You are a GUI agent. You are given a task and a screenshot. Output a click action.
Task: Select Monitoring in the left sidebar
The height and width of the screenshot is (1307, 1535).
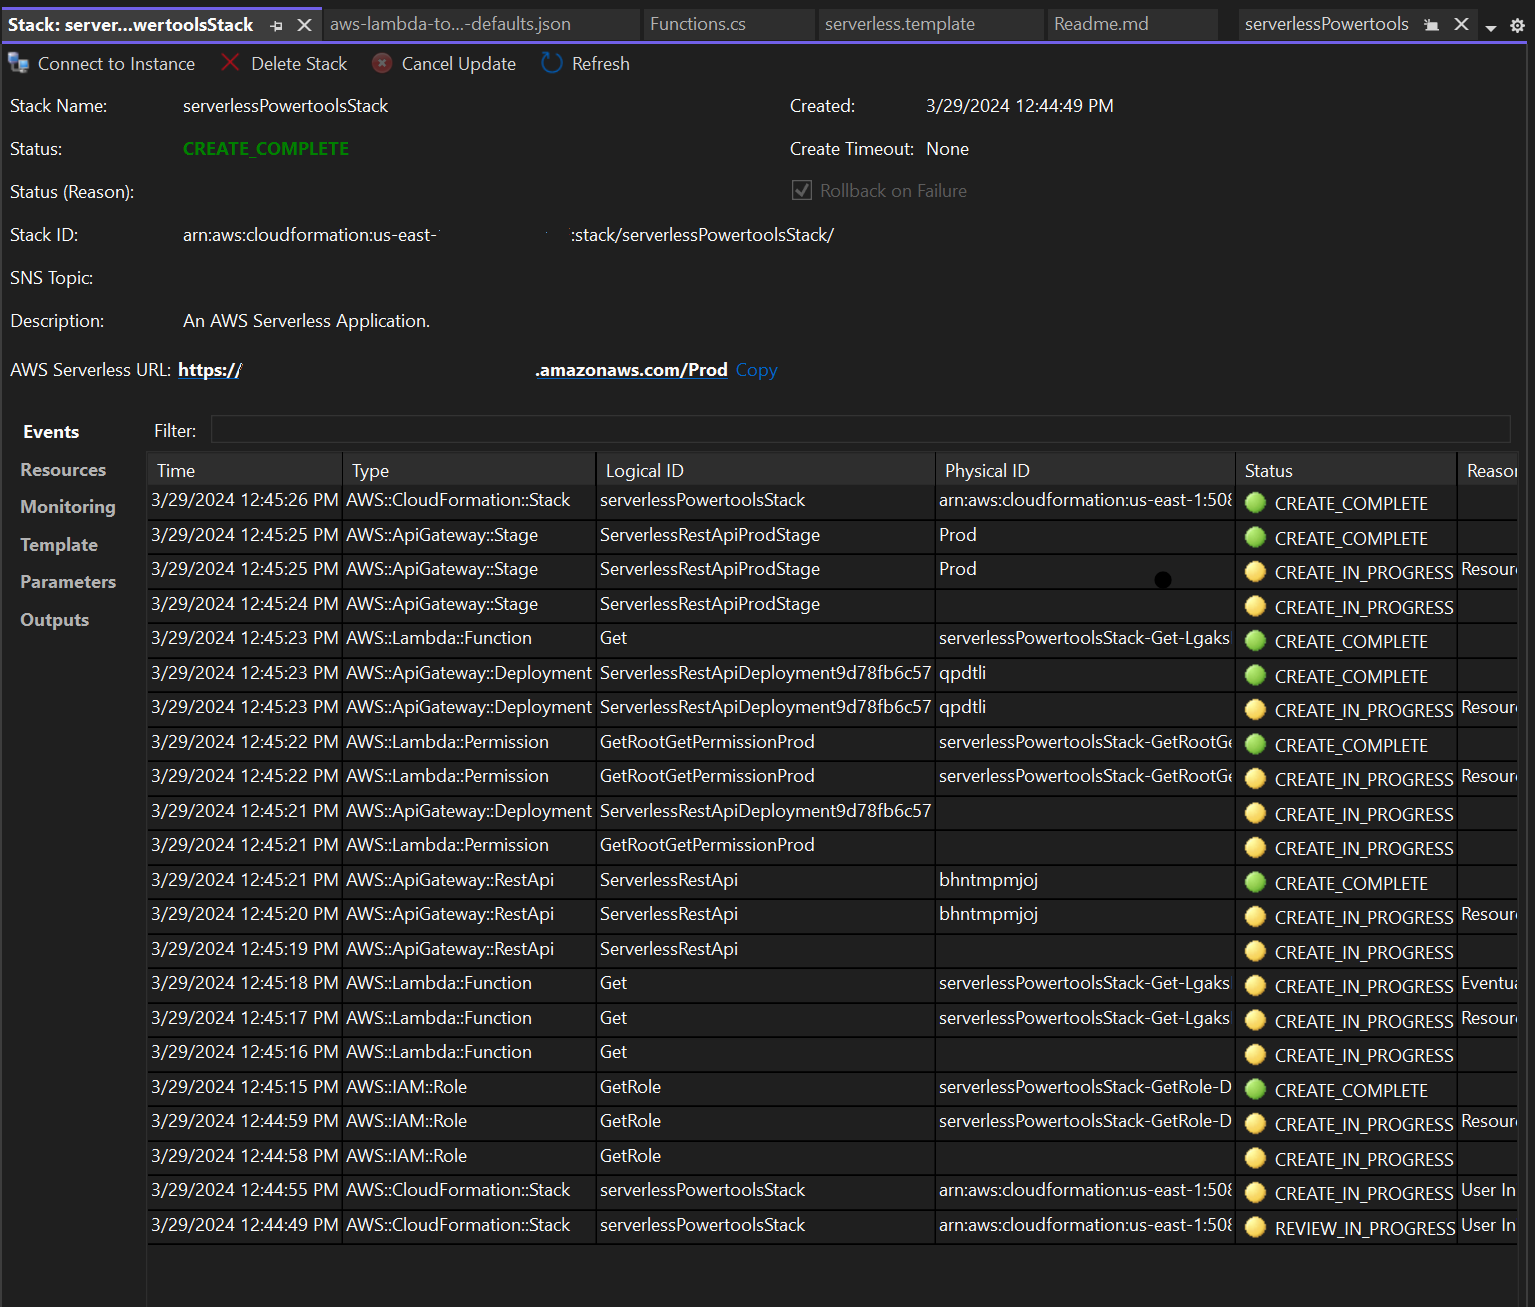point(67,506)
